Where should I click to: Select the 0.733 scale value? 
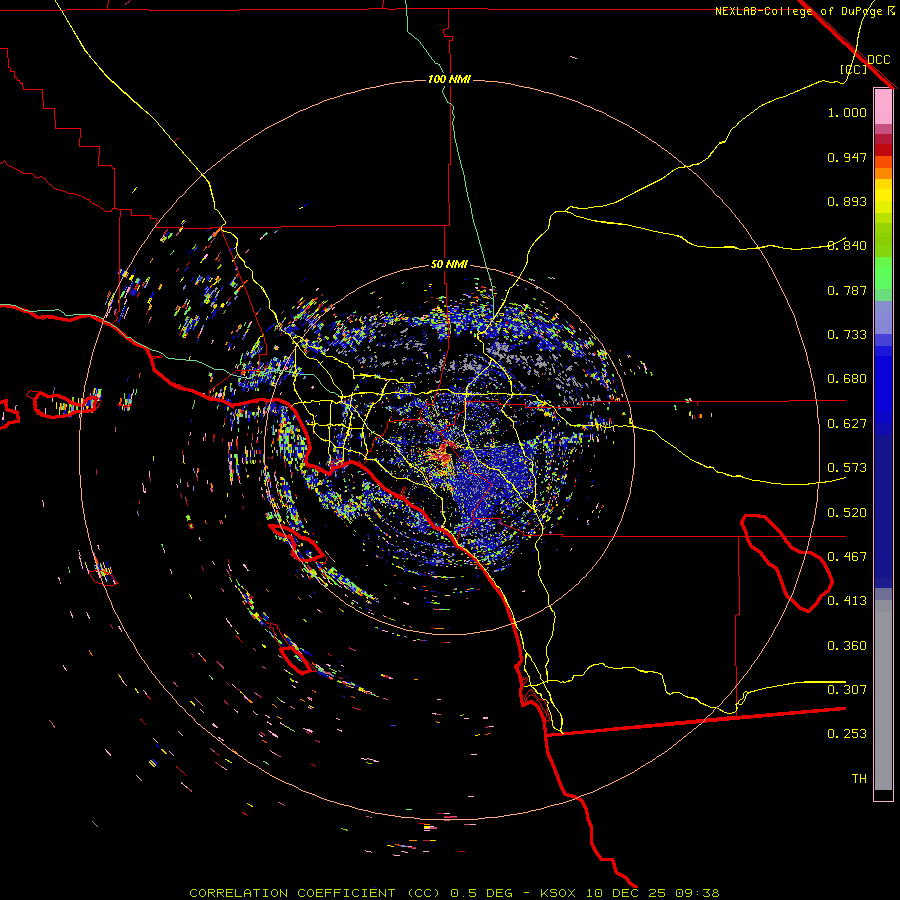point(847,335)
